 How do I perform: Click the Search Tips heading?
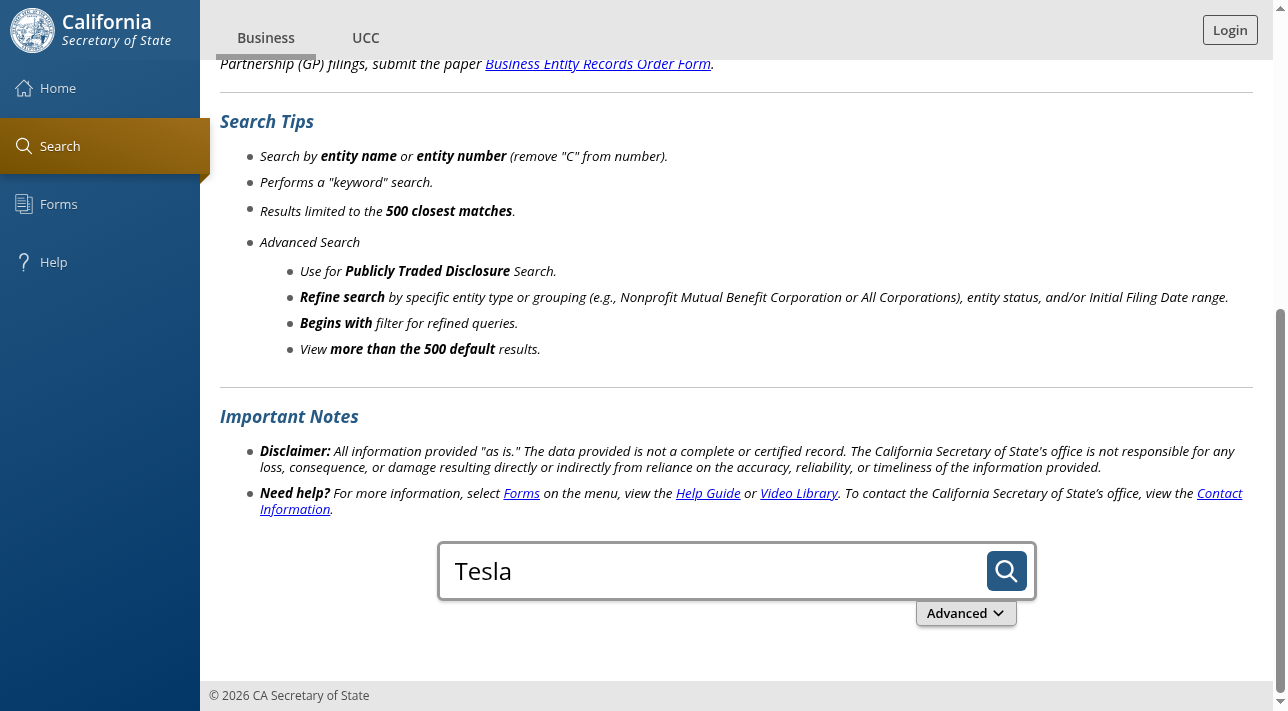[x=267, y=122]
